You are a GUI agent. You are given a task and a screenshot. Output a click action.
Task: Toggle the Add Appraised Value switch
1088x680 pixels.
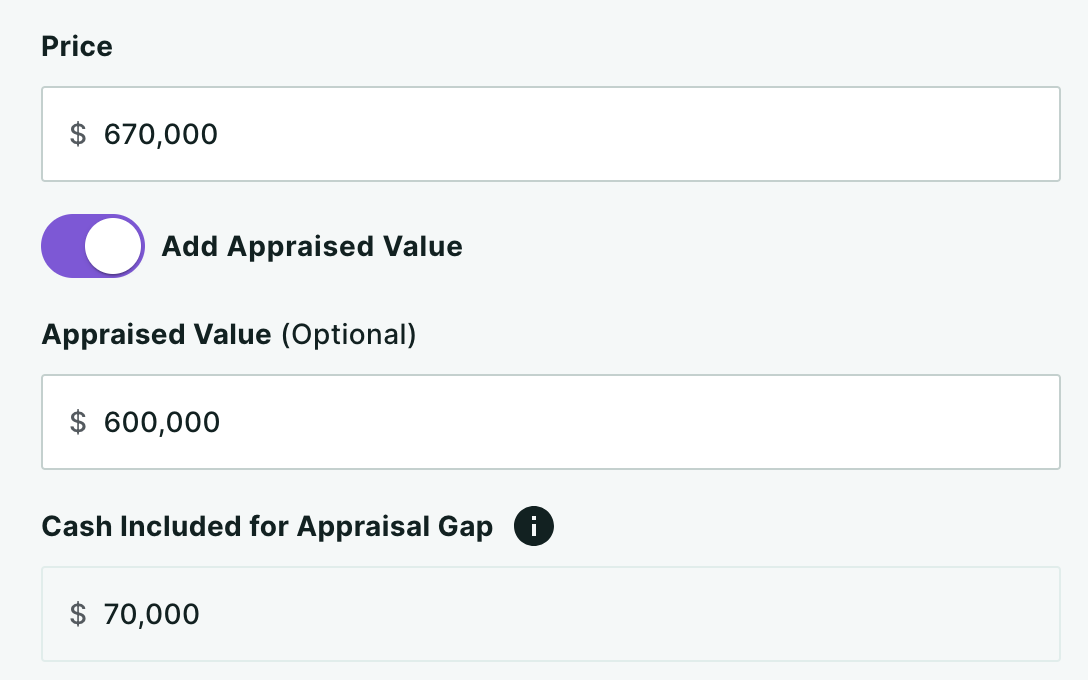pos(93,246)
